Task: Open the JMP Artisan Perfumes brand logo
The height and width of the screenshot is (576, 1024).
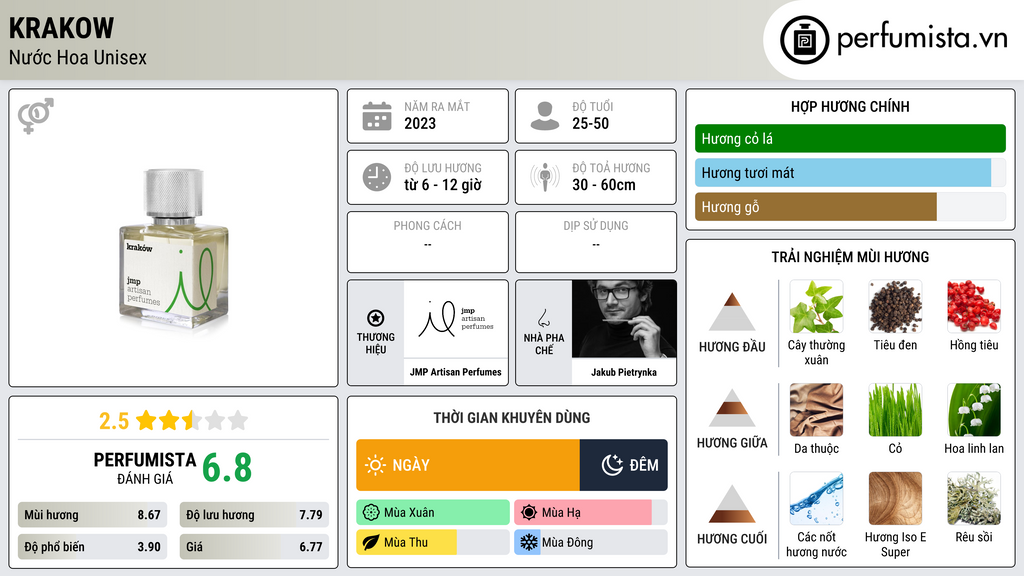Action: [456, 319]
